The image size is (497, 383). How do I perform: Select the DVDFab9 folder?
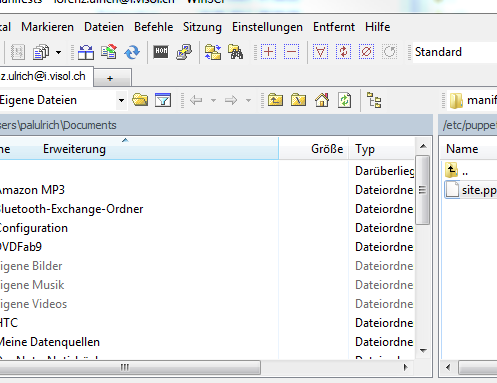21,247
